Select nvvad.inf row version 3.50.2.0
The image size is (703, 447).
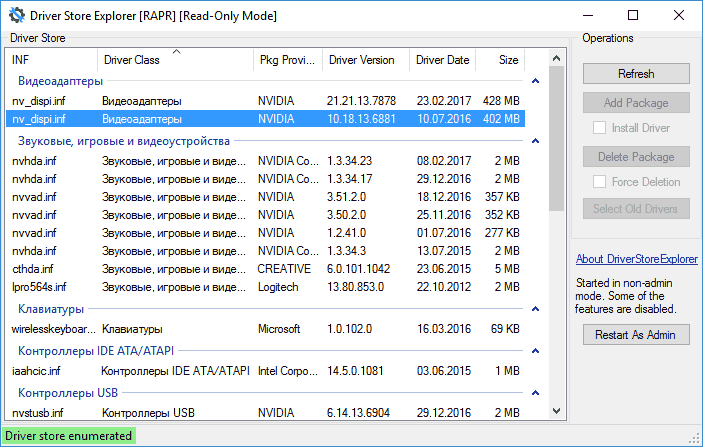(x=265, y=215)
